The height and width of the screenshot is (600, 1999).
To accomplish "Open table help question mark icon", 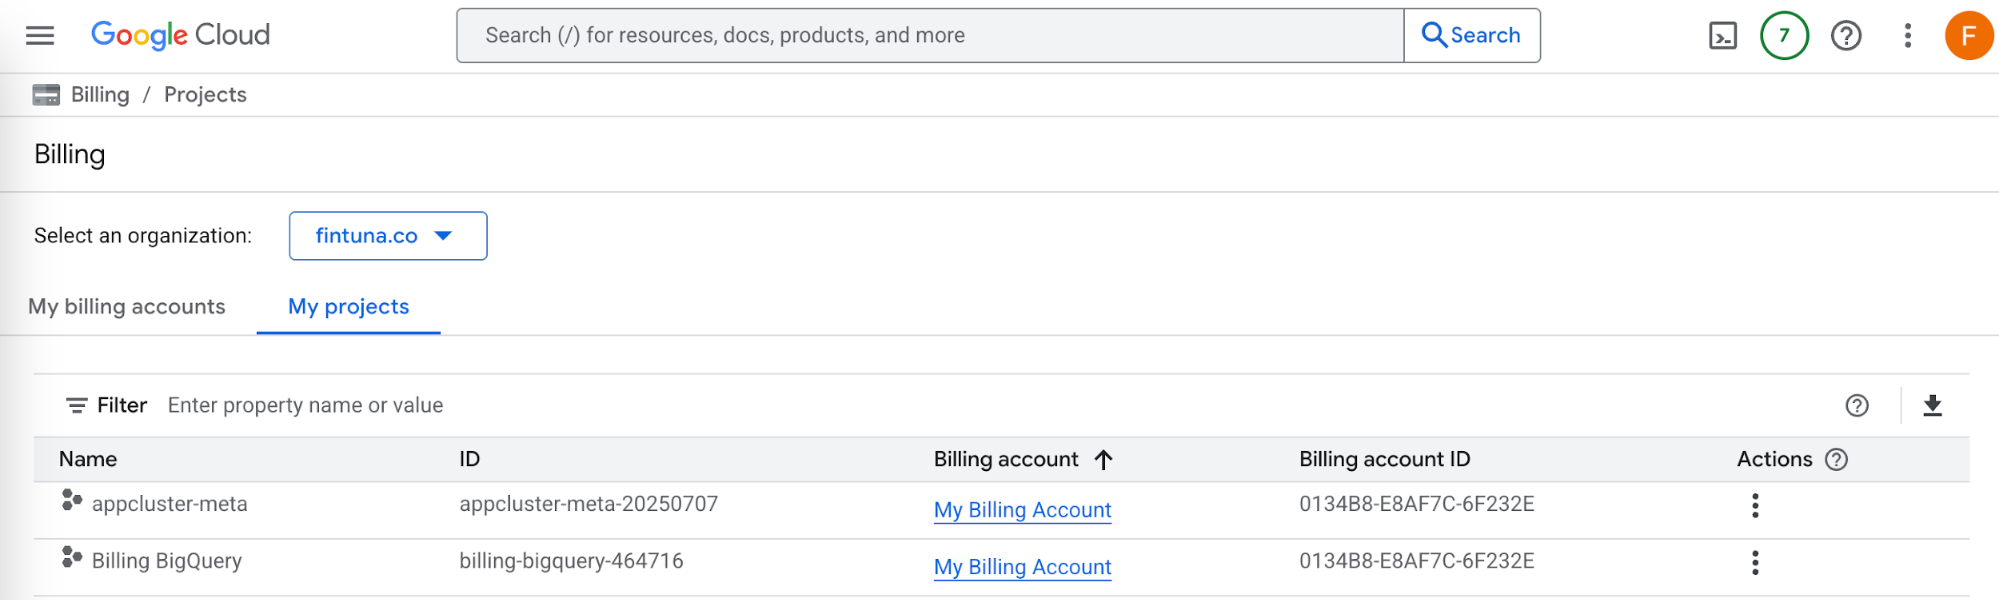I will (1857, 405).
